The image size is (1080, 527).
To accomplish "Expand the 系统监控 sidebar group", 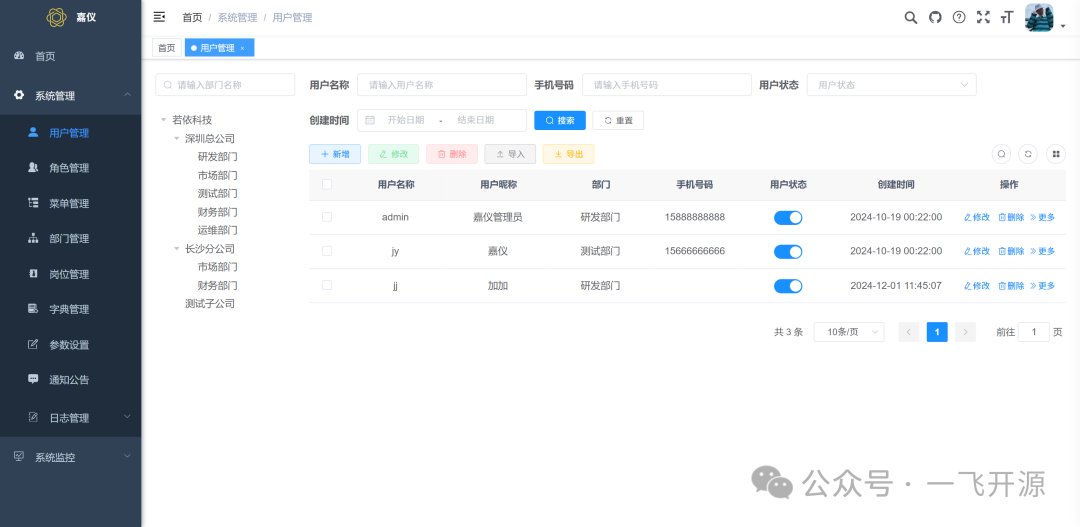I will 70,457.
